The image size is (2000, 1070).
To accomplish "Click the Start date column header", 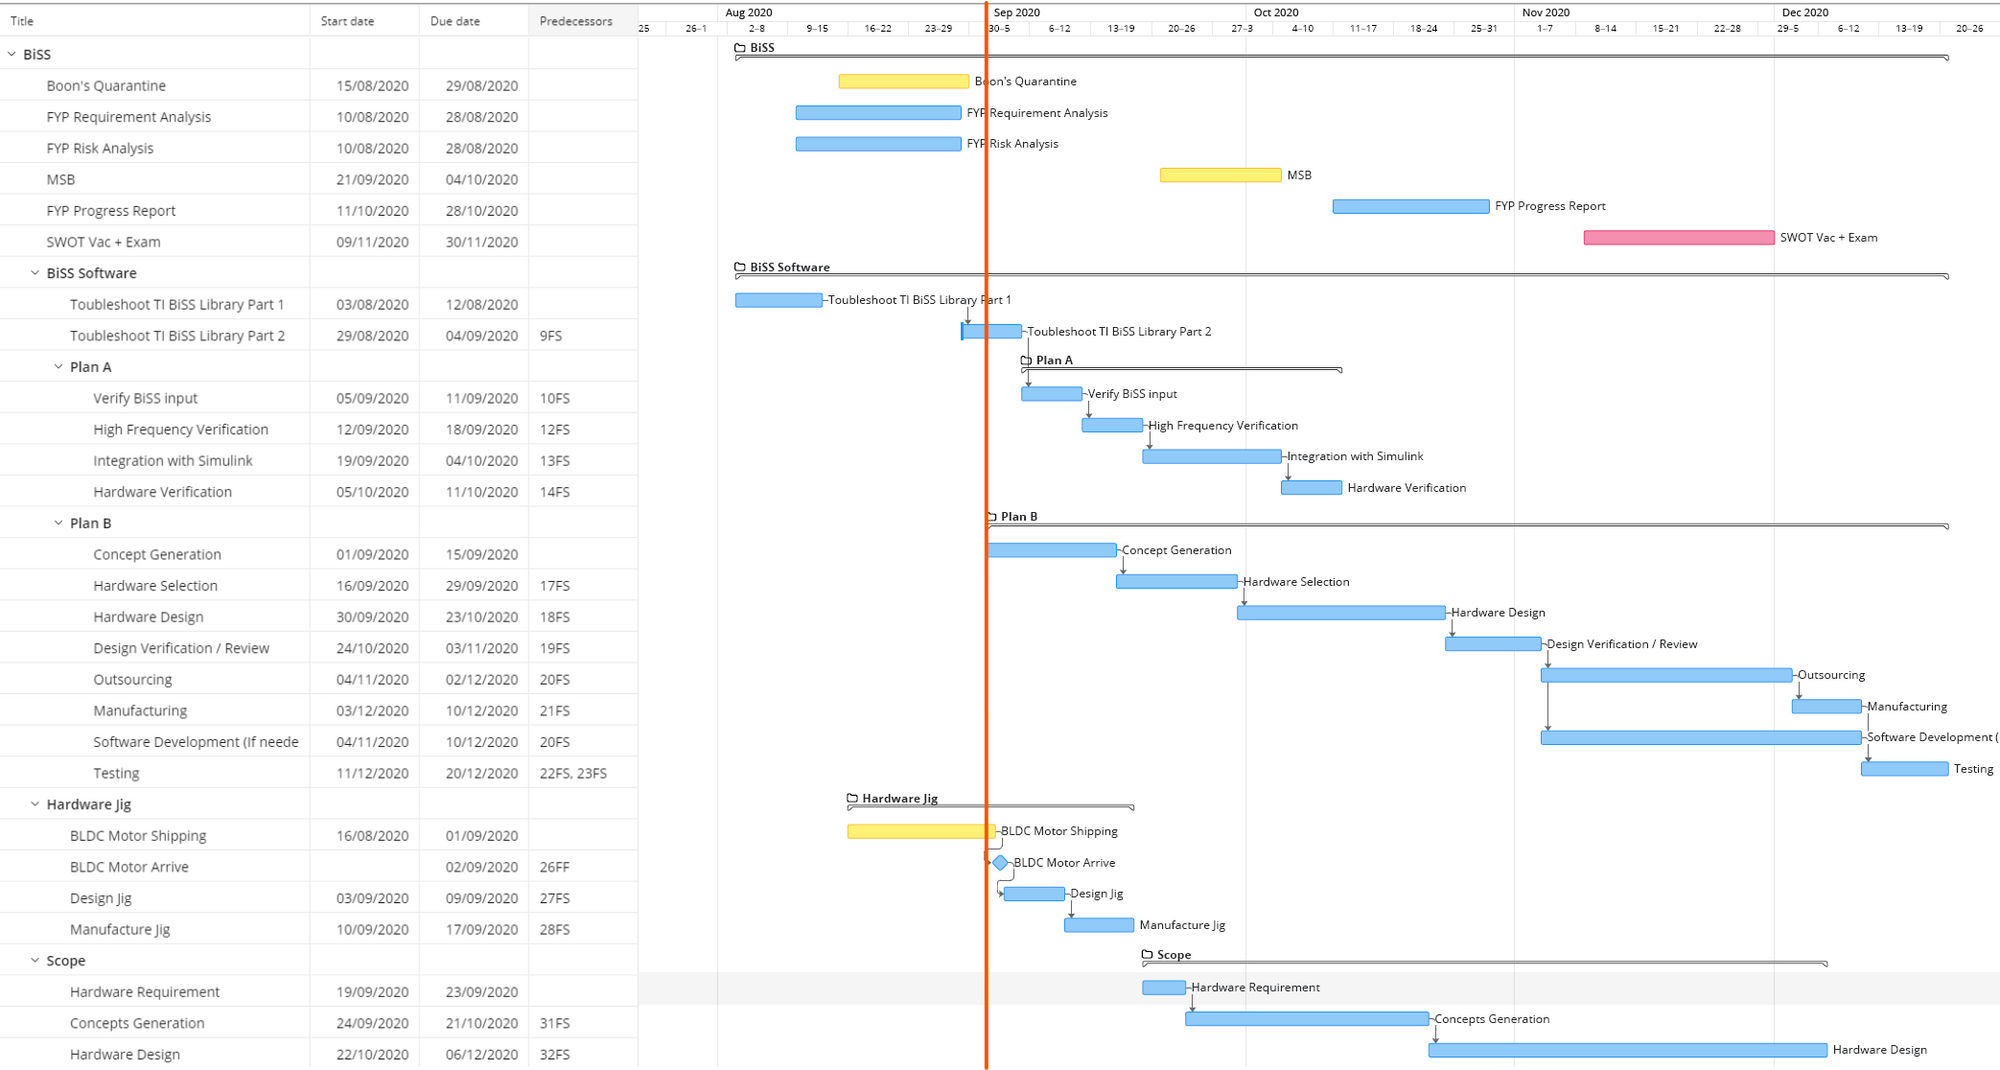I will point(347,21).
